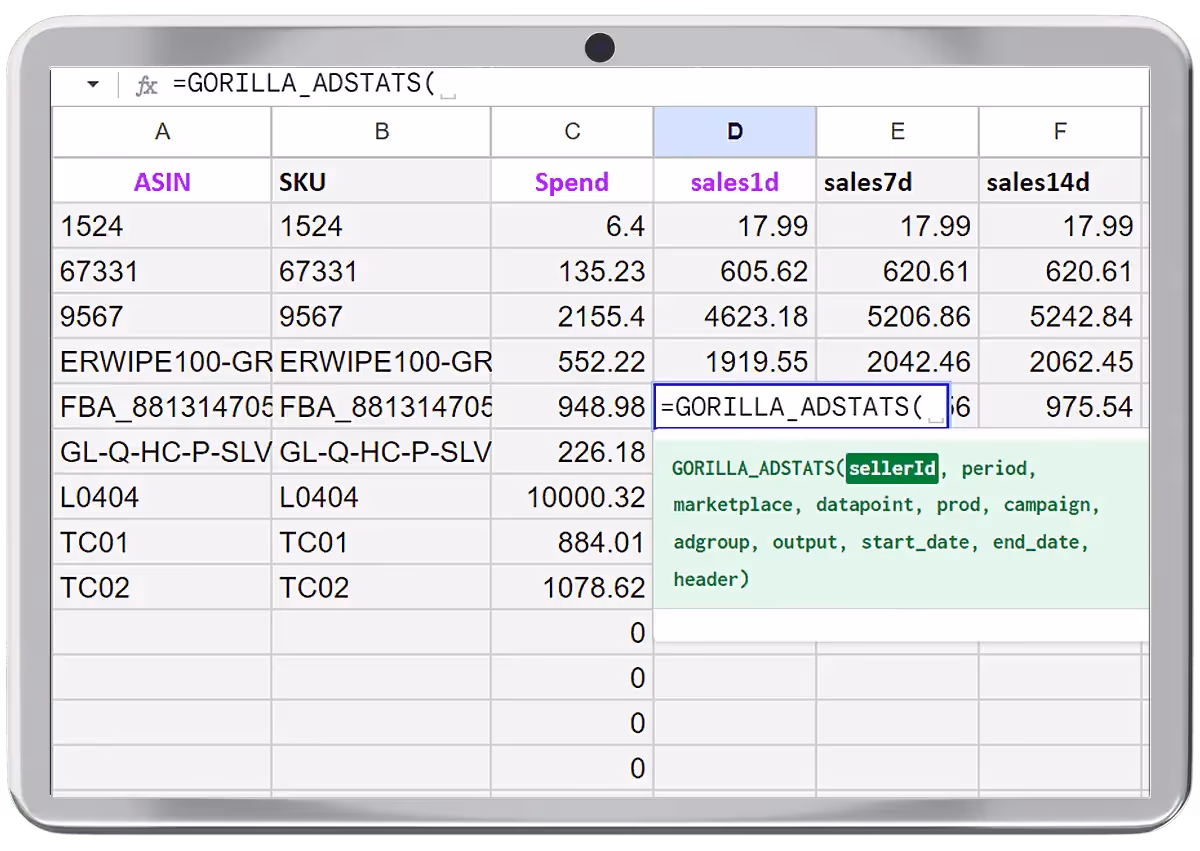Viewport: 1200px width, 851px height.
Task: Select column D header
Action: [x=735, y=131]
